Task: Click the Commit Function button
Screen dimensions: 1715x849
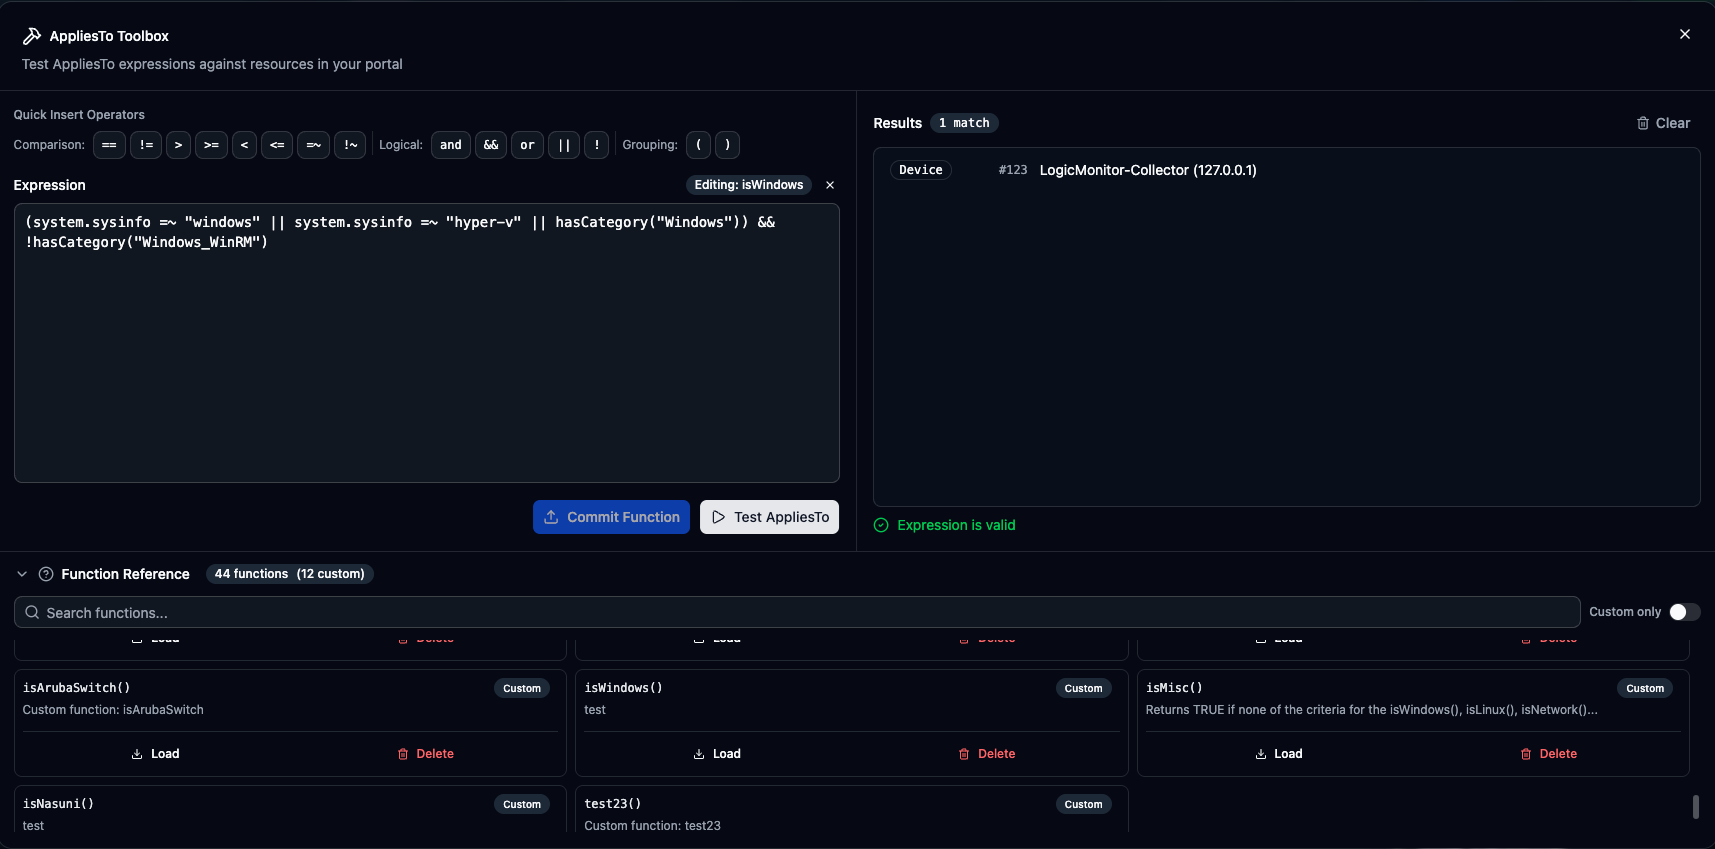Action: click(x=611, y=517)
